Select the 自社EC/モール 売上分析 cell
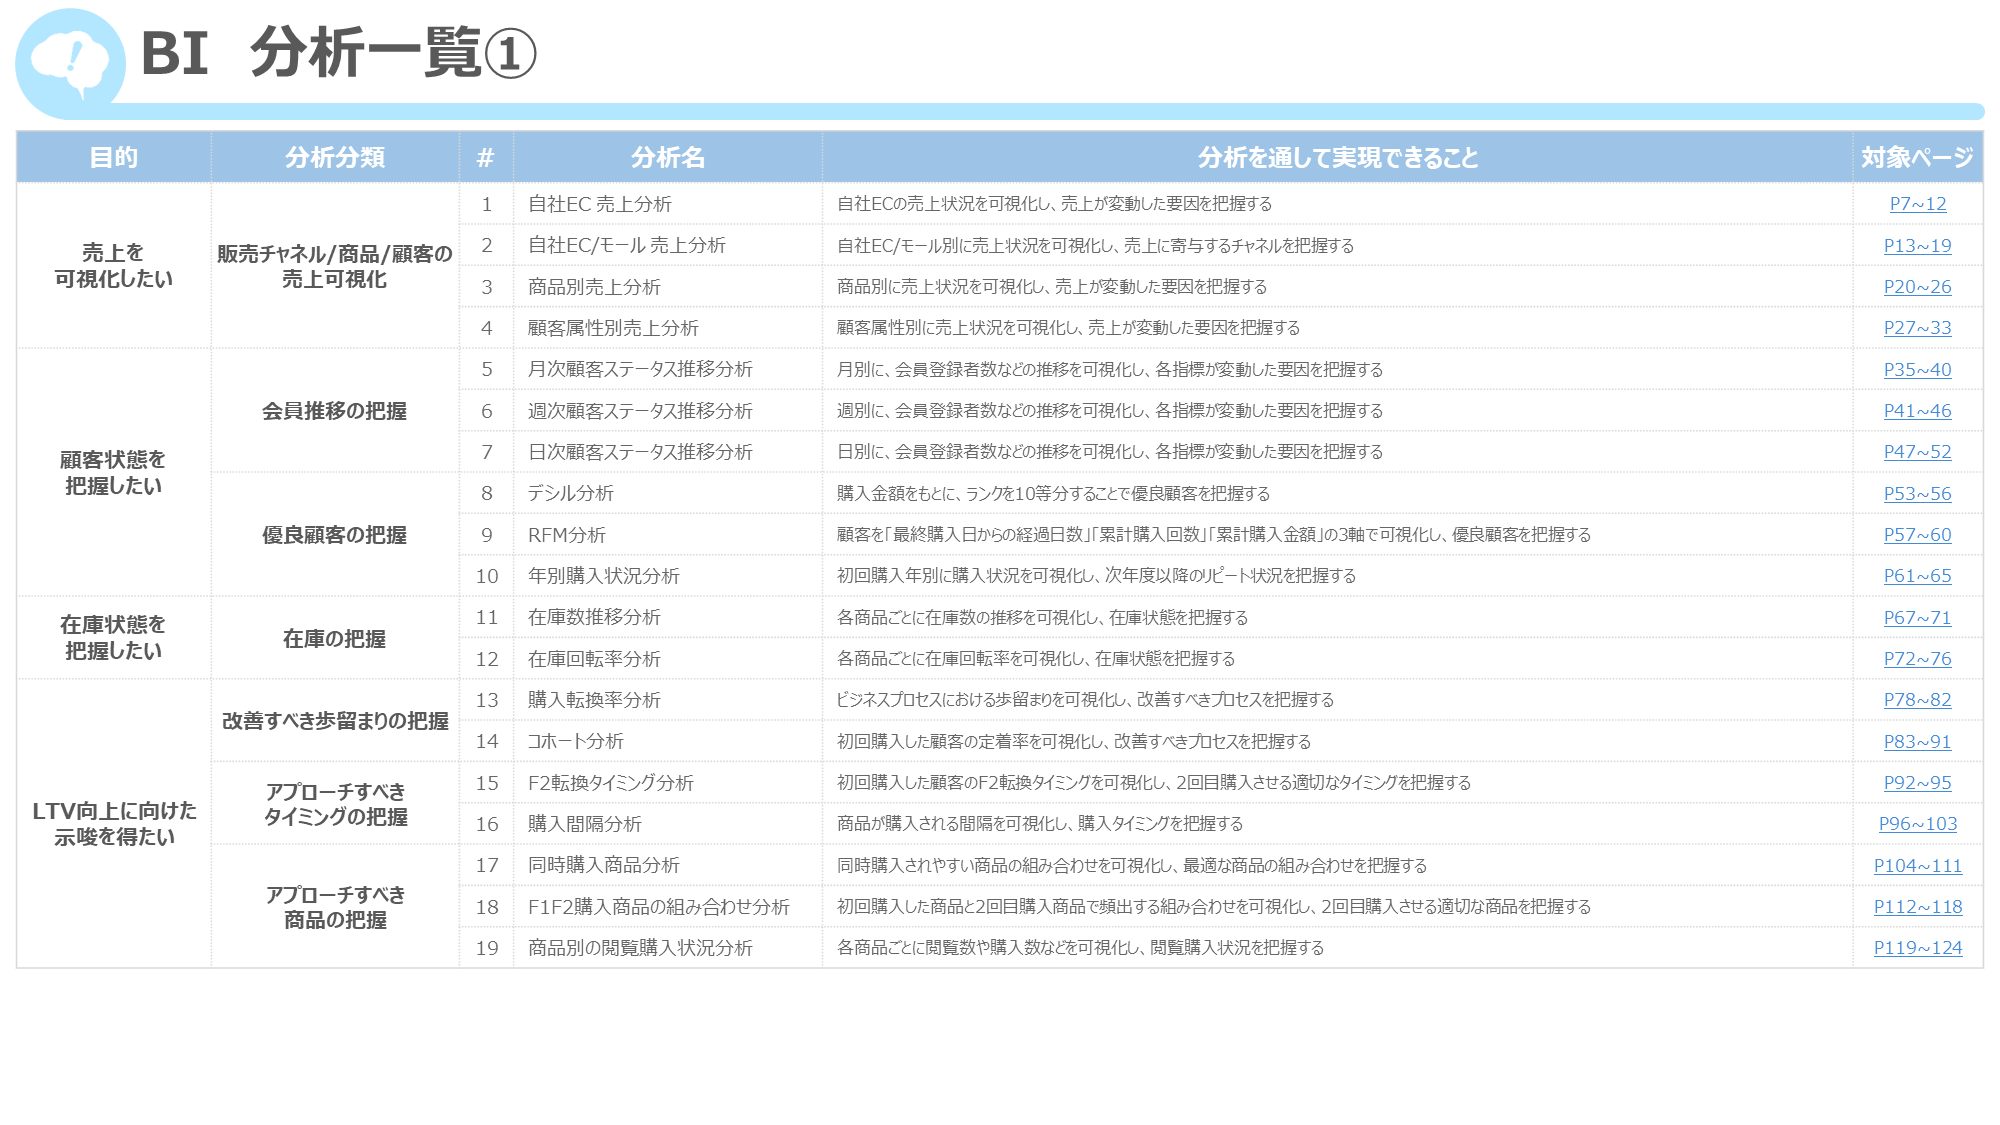The width and height of the screenshot is (2000, 1125). click(x=668, y=245)
